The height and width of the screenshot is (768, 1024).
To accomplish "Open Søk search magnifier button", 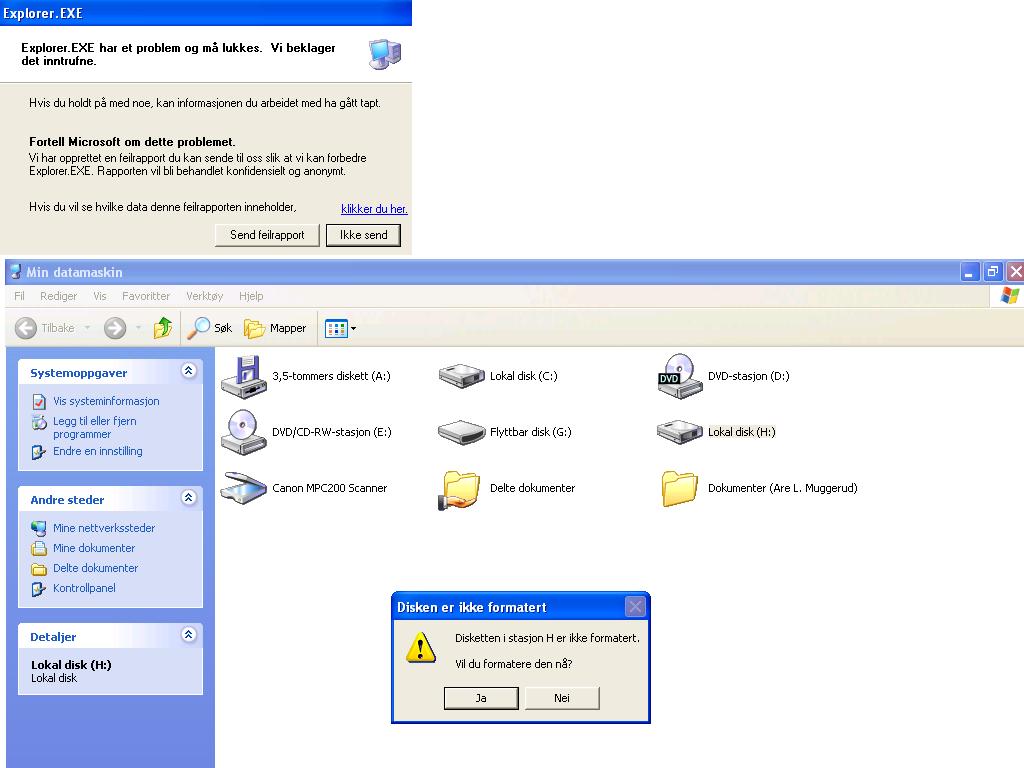I will (210, 328).
